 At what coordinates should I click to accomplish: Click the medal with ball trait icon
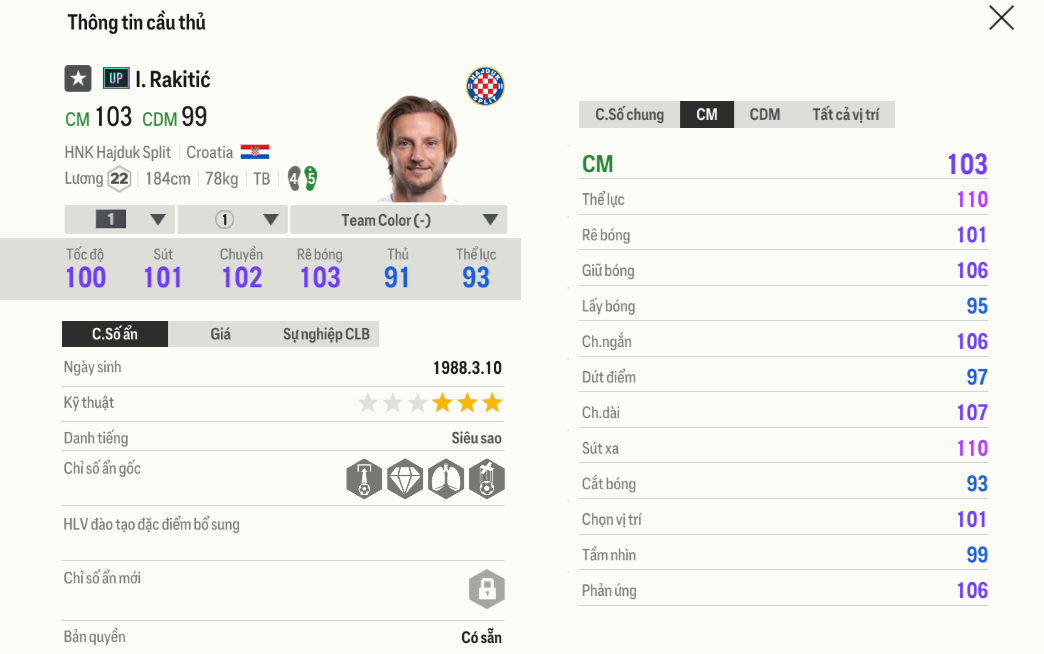tap(486, 478)
